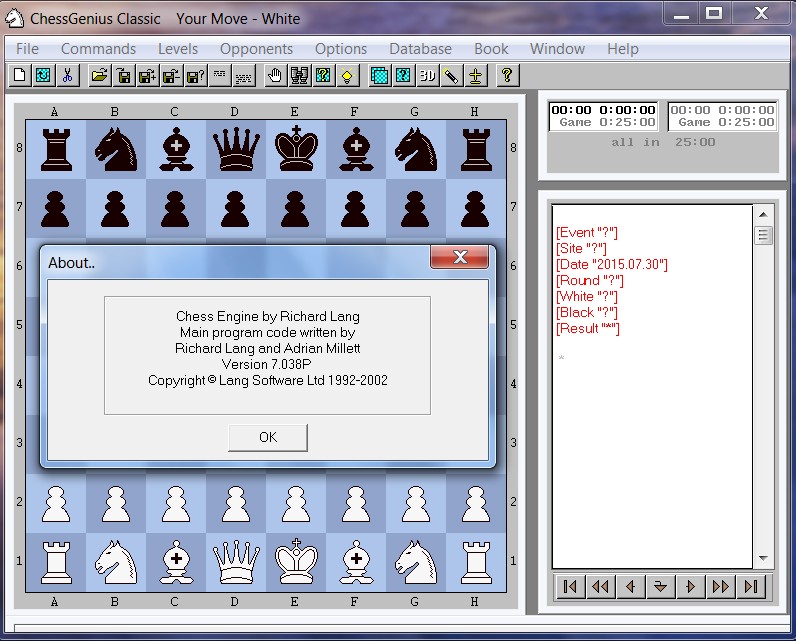Open the Commands menu

pos(98,49)
